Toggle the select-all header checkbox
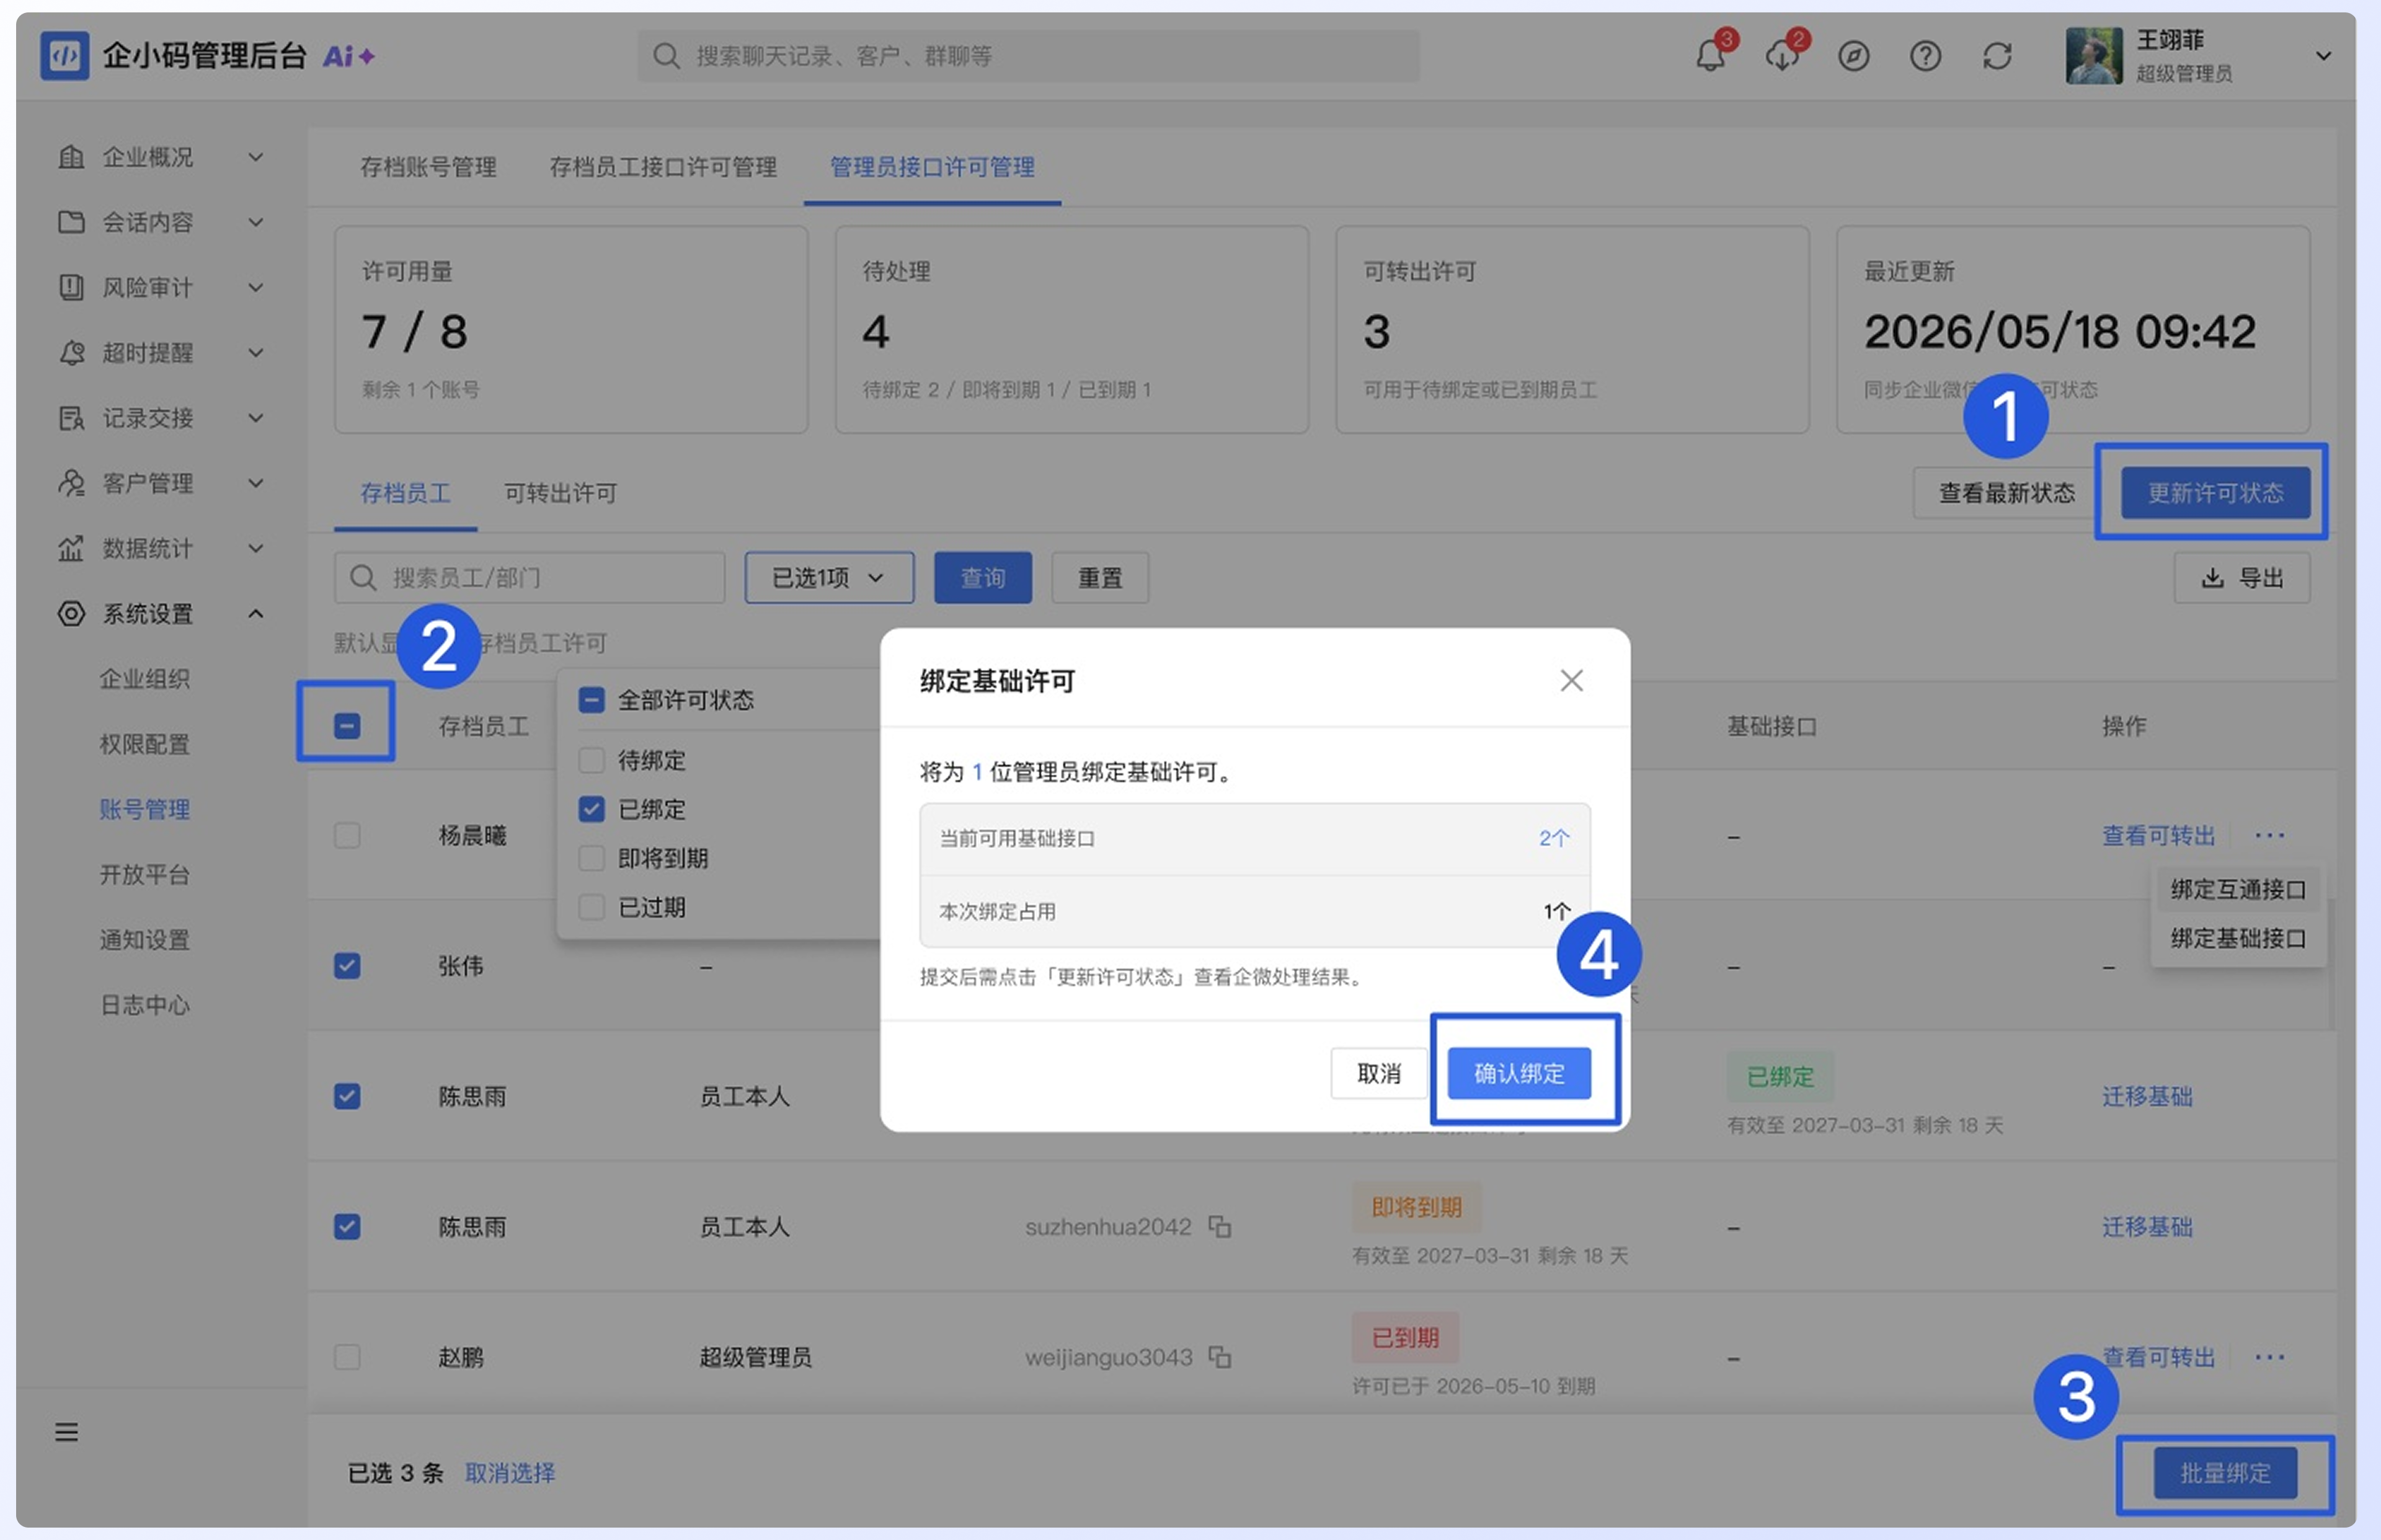Viewport: 2381px width, 1540px height. [x=347, y=726]
